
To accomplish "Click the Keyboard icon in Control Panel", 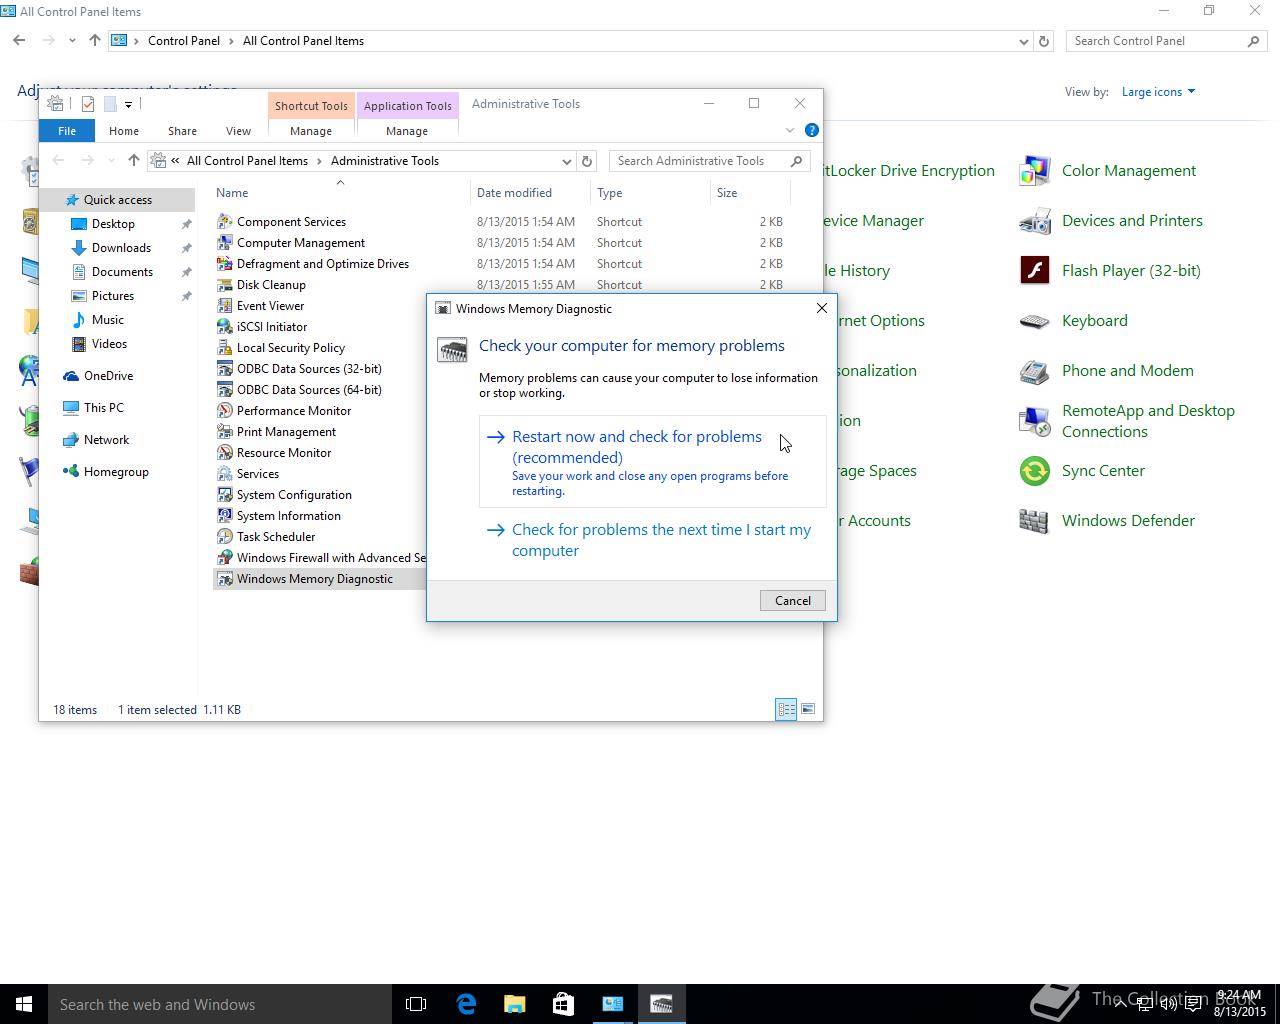I will [x=1034, y=321].
